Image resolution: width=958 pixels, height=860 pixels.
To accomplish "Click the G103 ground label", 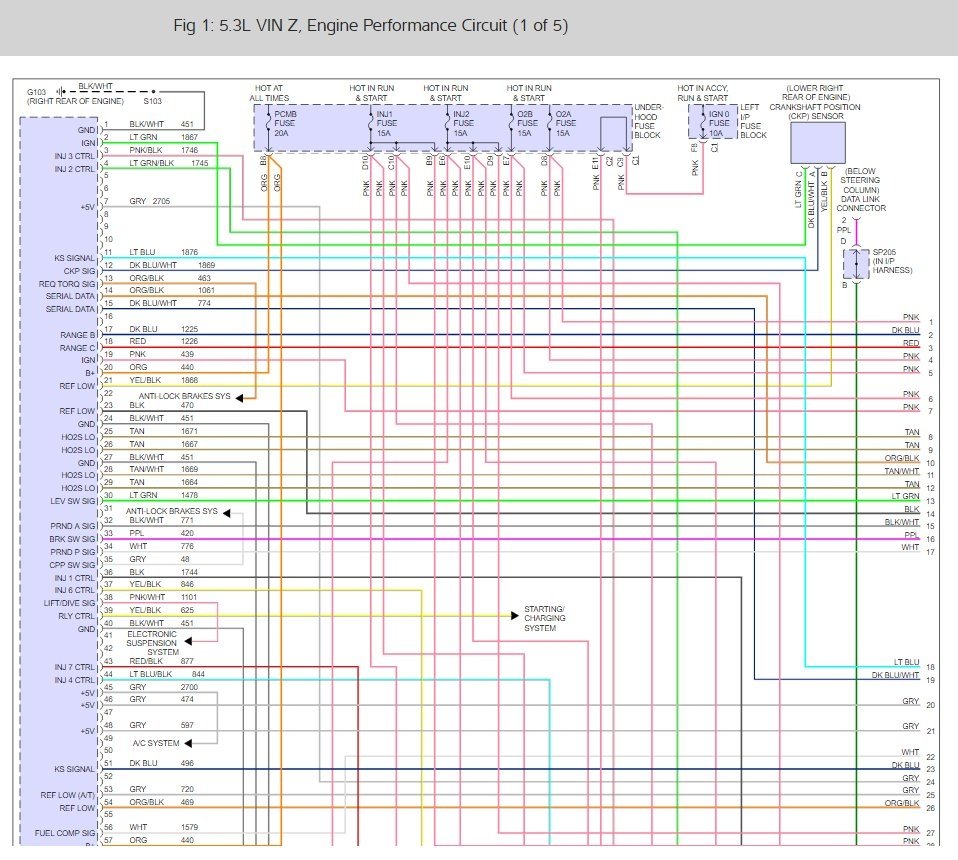I will [x=36, y=92].
